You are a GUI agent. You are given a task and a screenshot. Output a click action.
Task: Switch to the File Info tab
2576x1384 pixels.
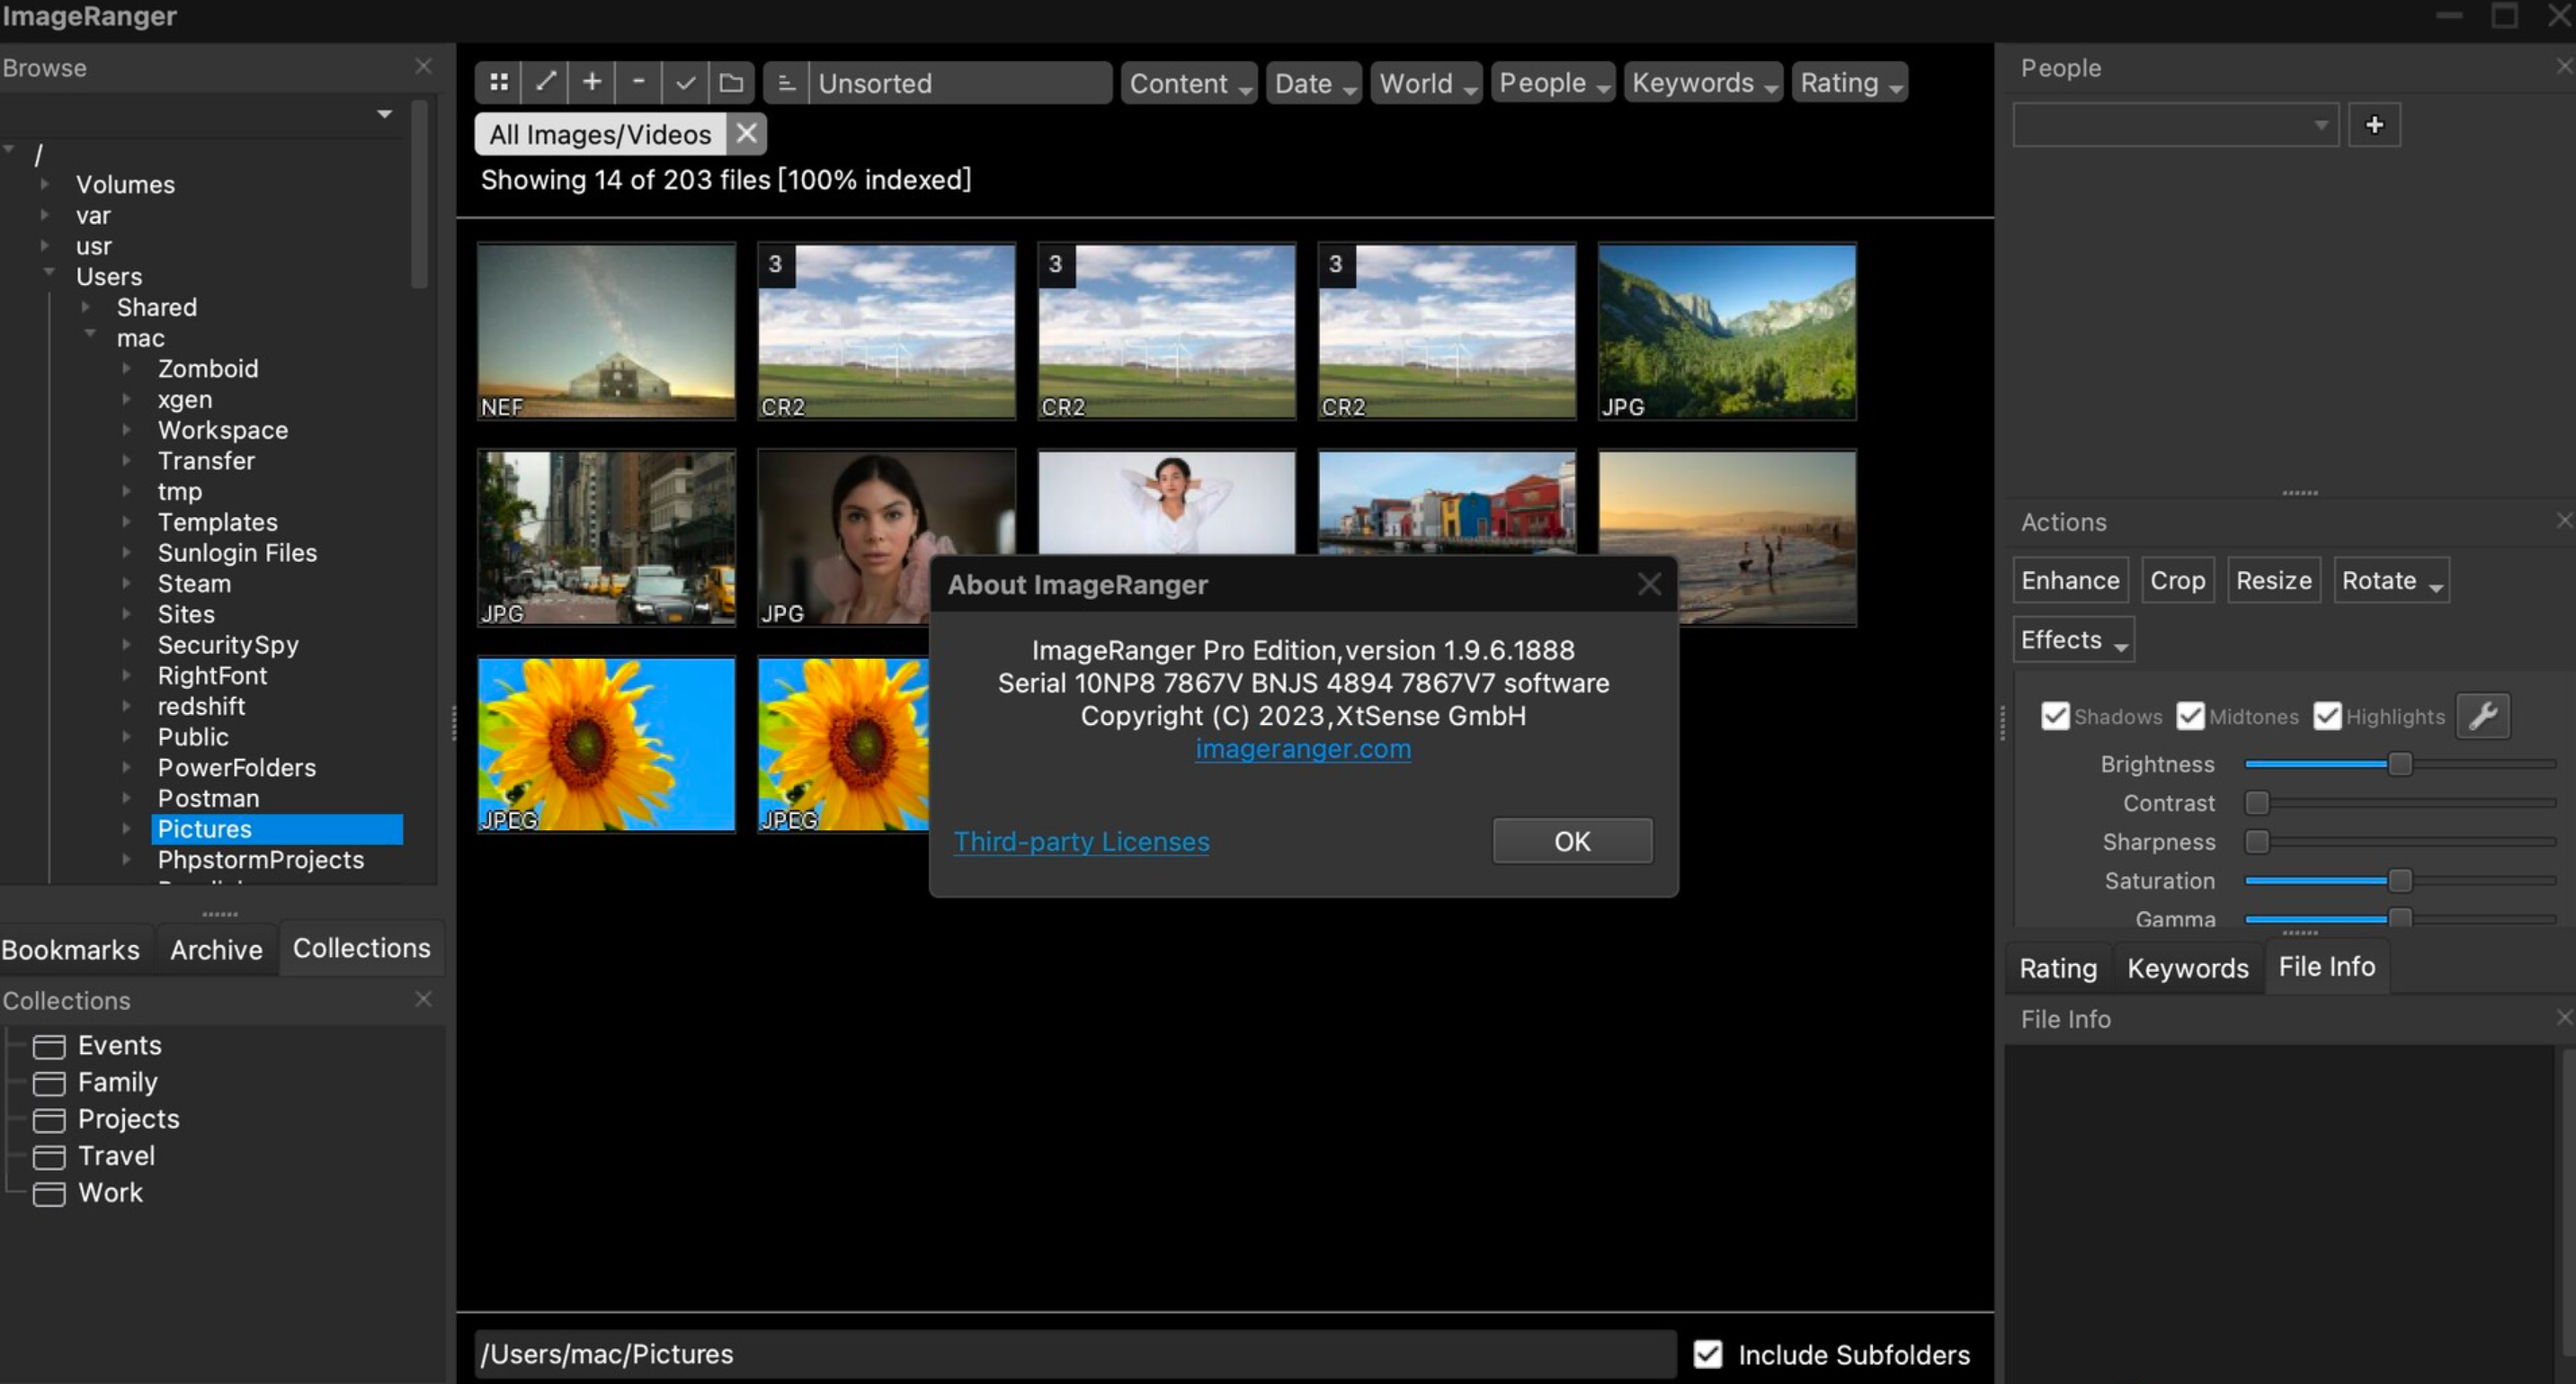pos(2326,966)
